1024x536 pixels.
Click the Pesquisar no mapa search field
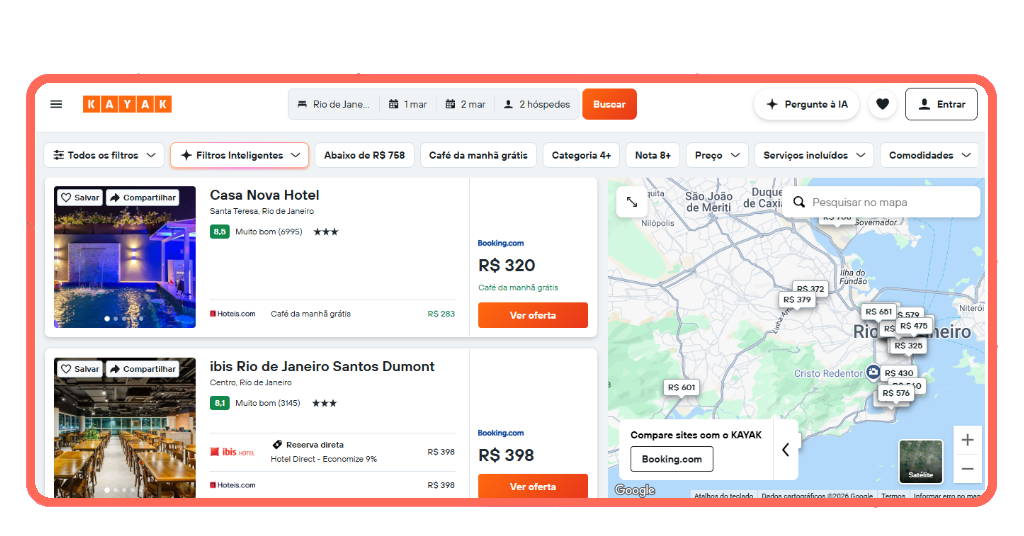[x=882, y=202]
